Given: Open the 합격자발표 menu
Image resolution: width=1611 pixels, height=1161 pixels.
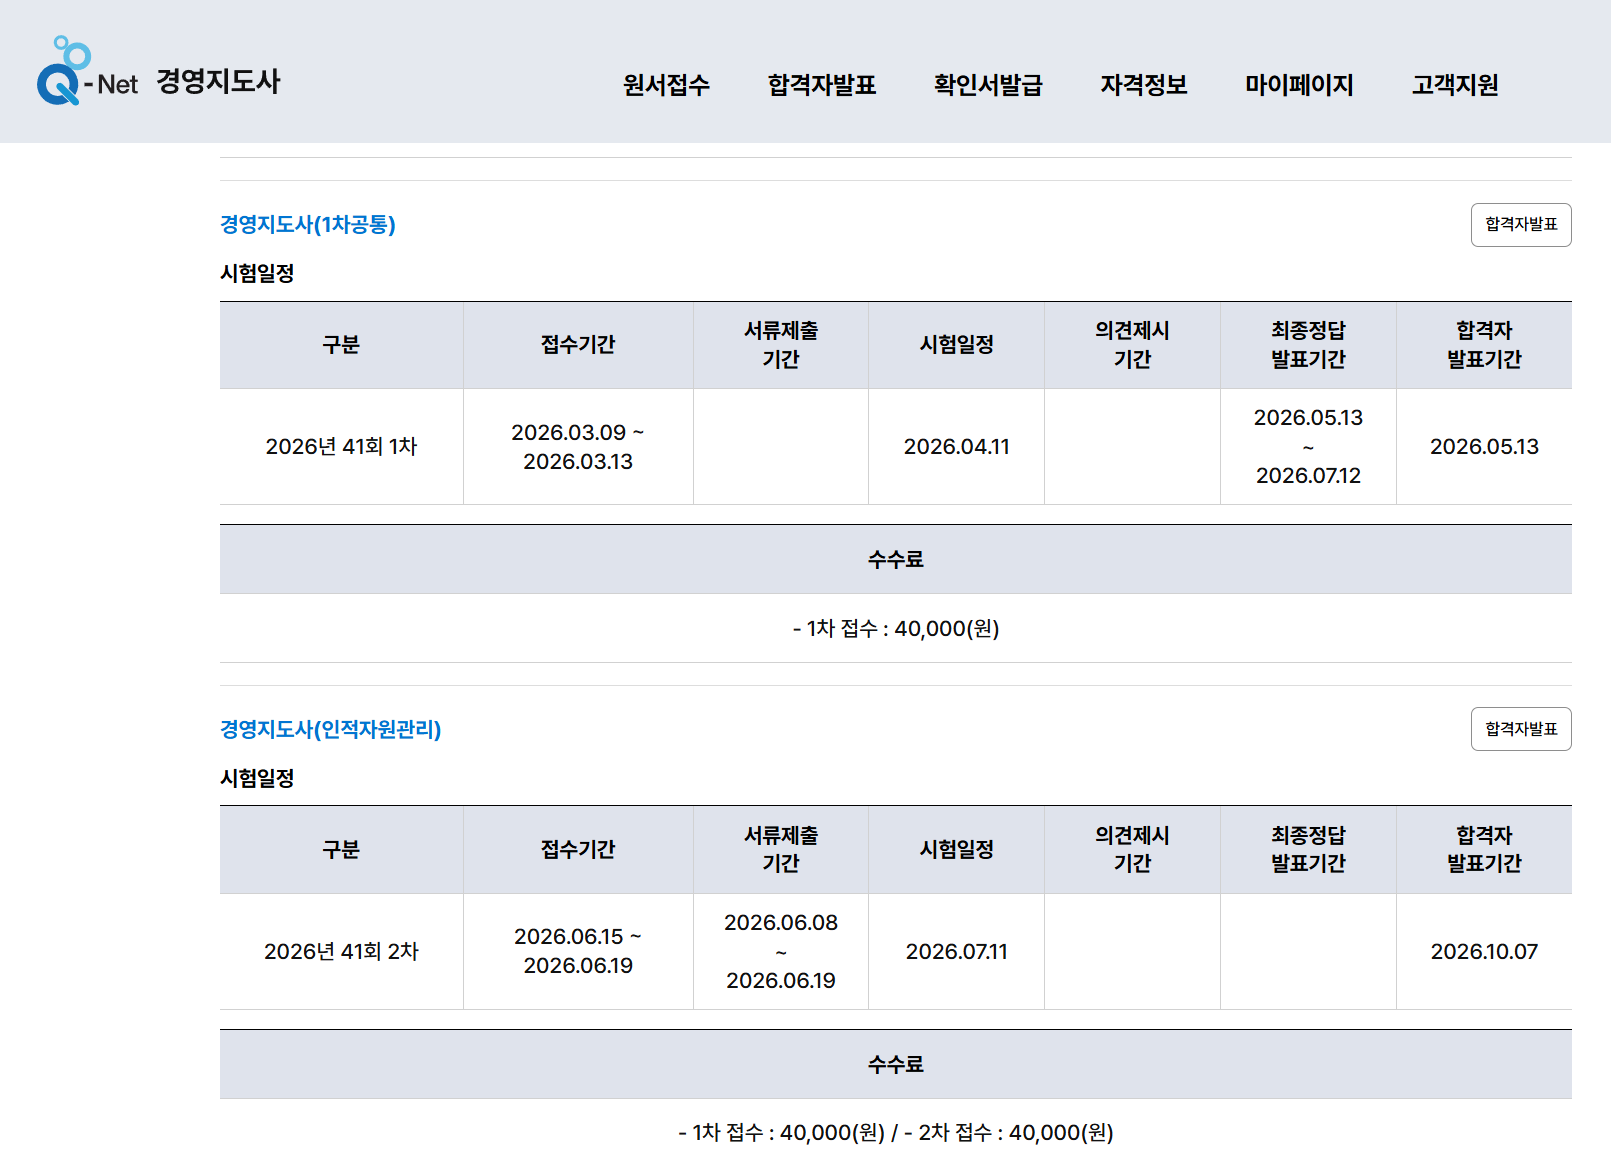Looking at the screenshot, I should (822, 85).
